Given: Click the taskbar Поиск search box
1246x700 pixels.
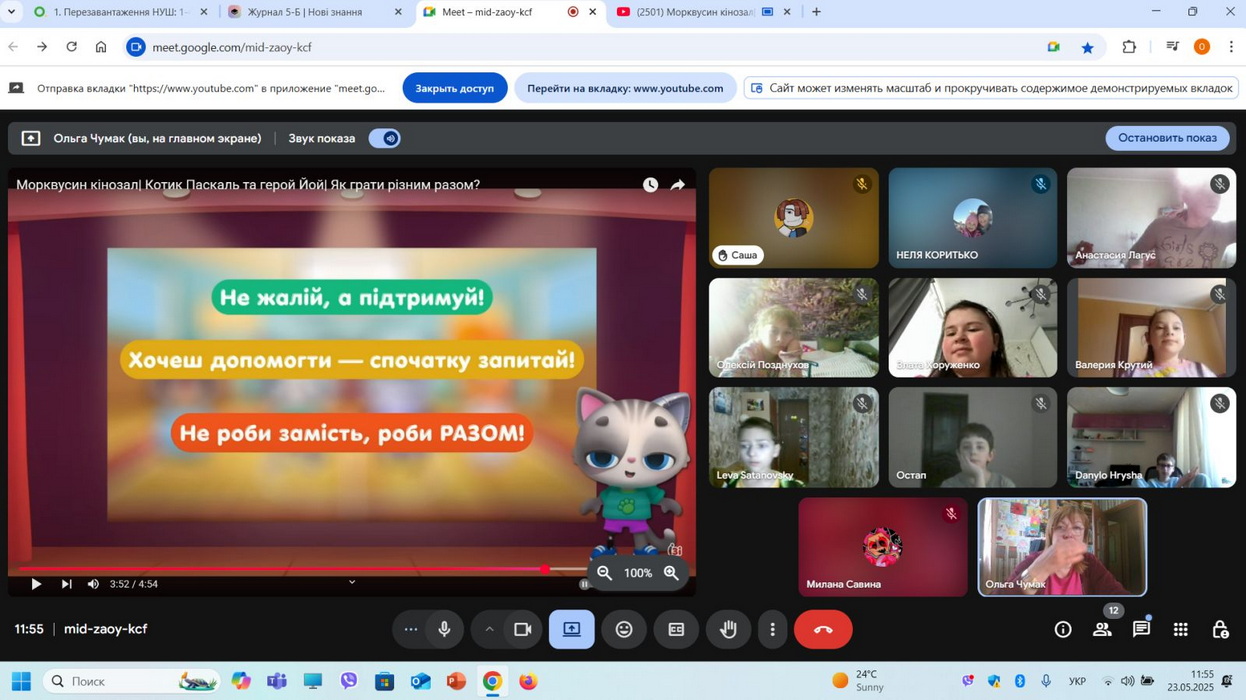Looking at the screenshot, I should 131,681.
